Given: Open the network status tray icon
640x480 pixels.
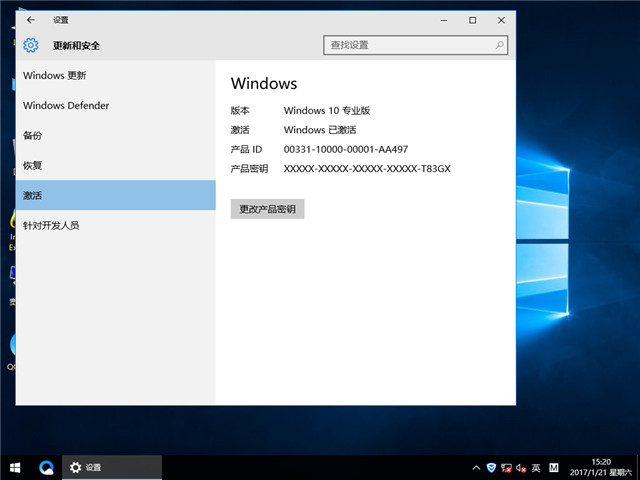Looking at the screenshot, I should click(506, 468).
